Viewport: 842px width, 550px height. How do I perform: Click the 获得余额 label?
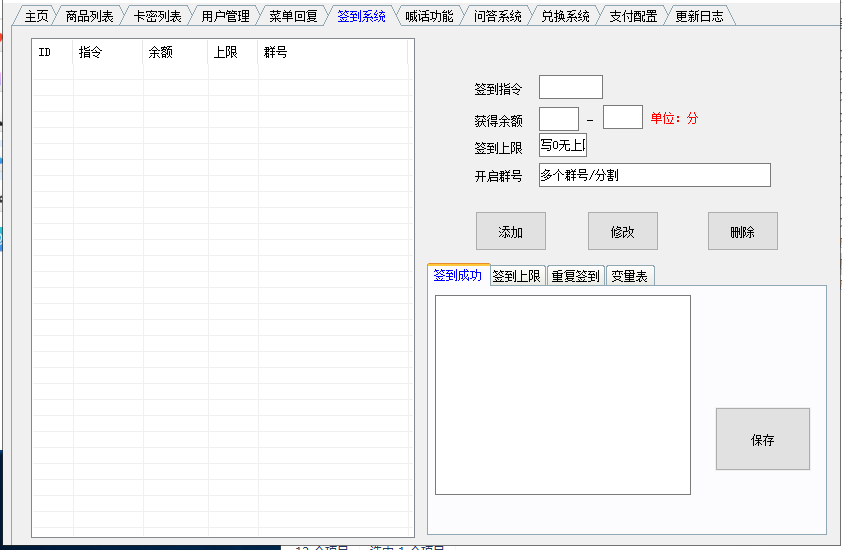(x=498, y=121)
